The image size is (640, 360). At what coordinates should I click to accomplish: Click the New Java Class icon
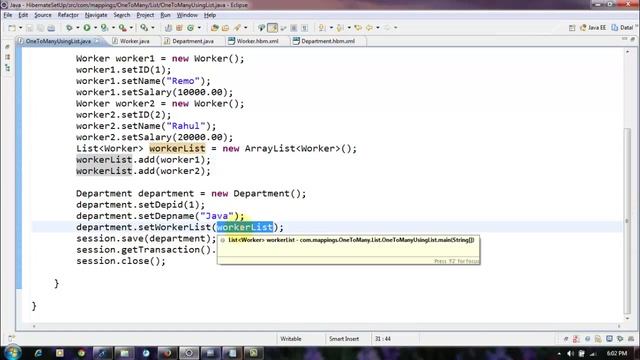point(191,28)
